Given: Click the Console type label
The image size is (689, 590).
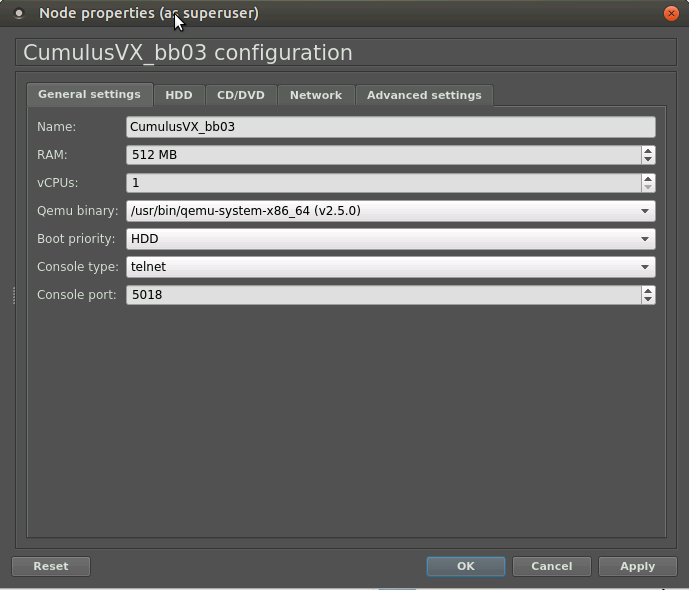Looking at the screenshot, I should (78, 267).
